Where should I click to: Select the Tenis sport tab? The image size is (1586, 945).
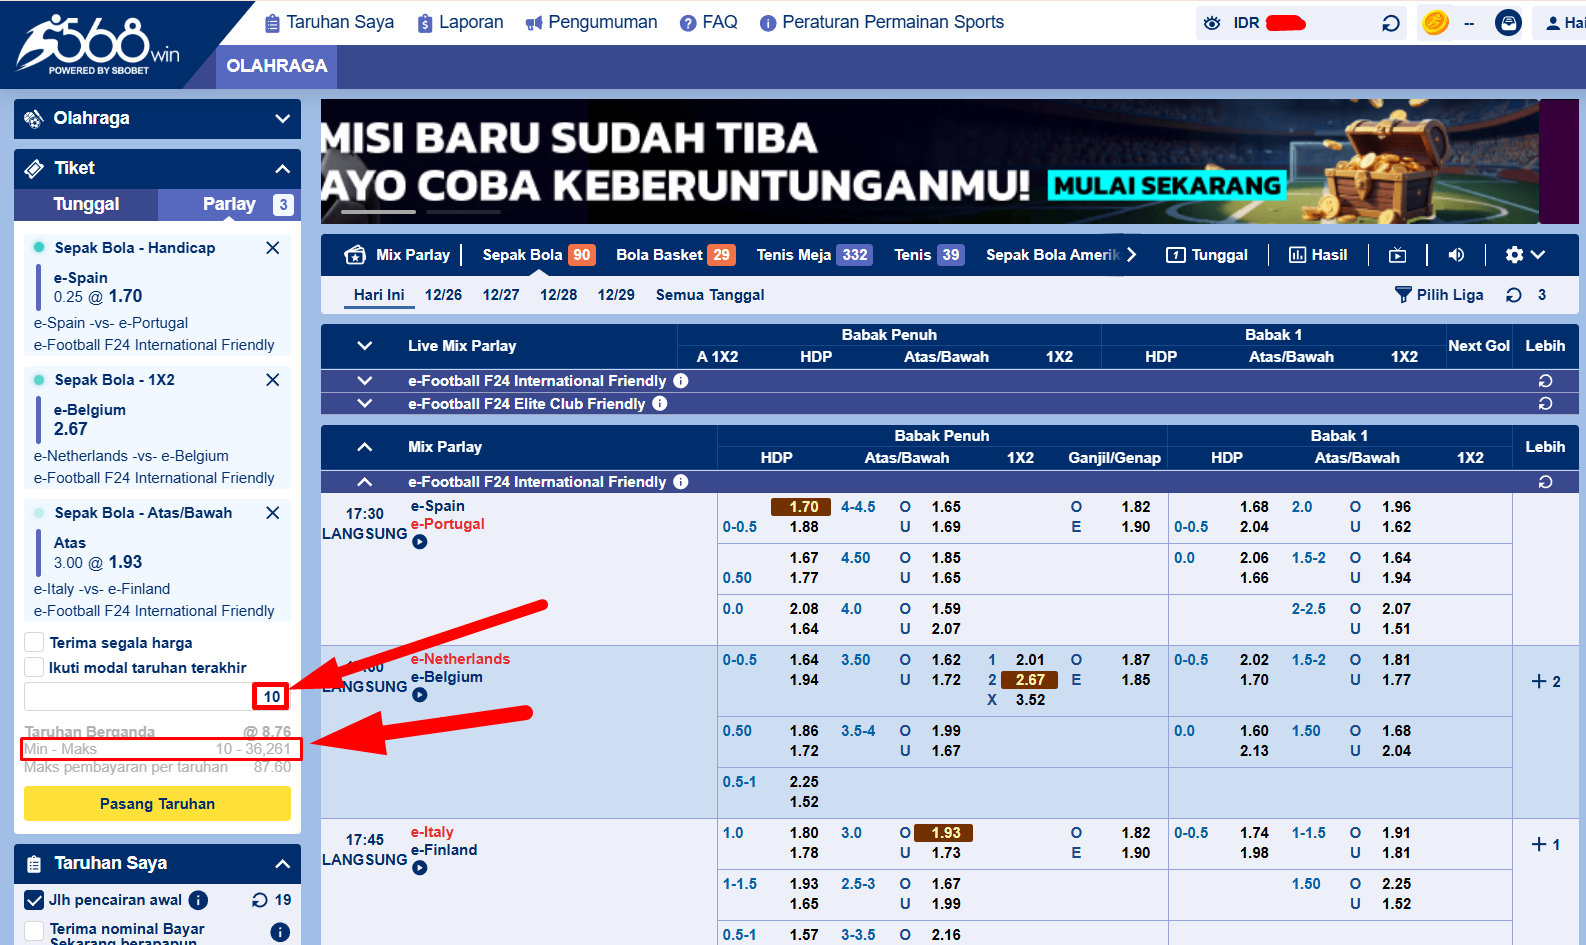tap(928, 255)
